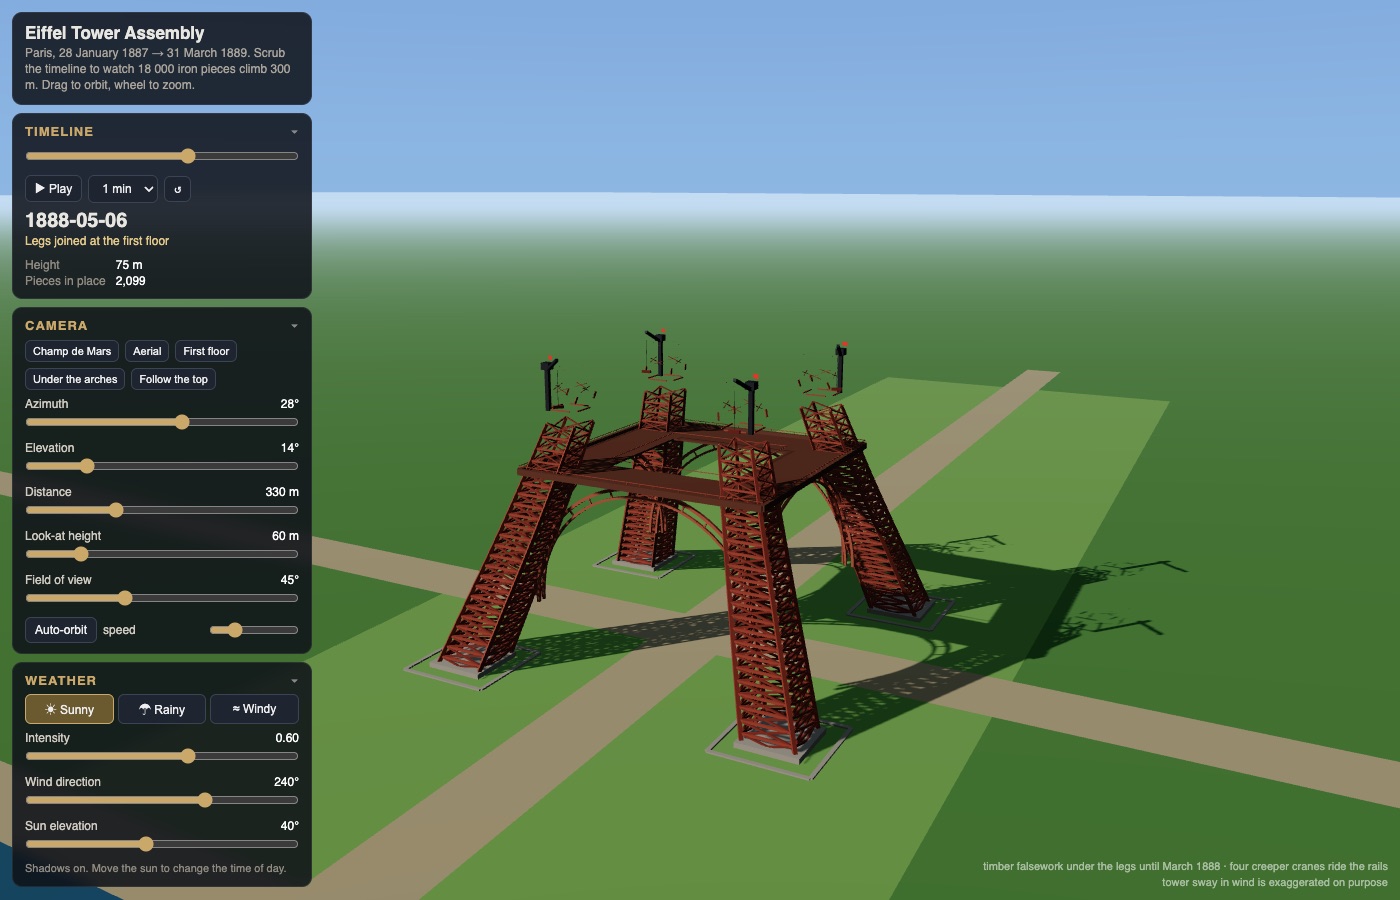
Task: Click the Wind direction slider handle
Action: point(205,800)
